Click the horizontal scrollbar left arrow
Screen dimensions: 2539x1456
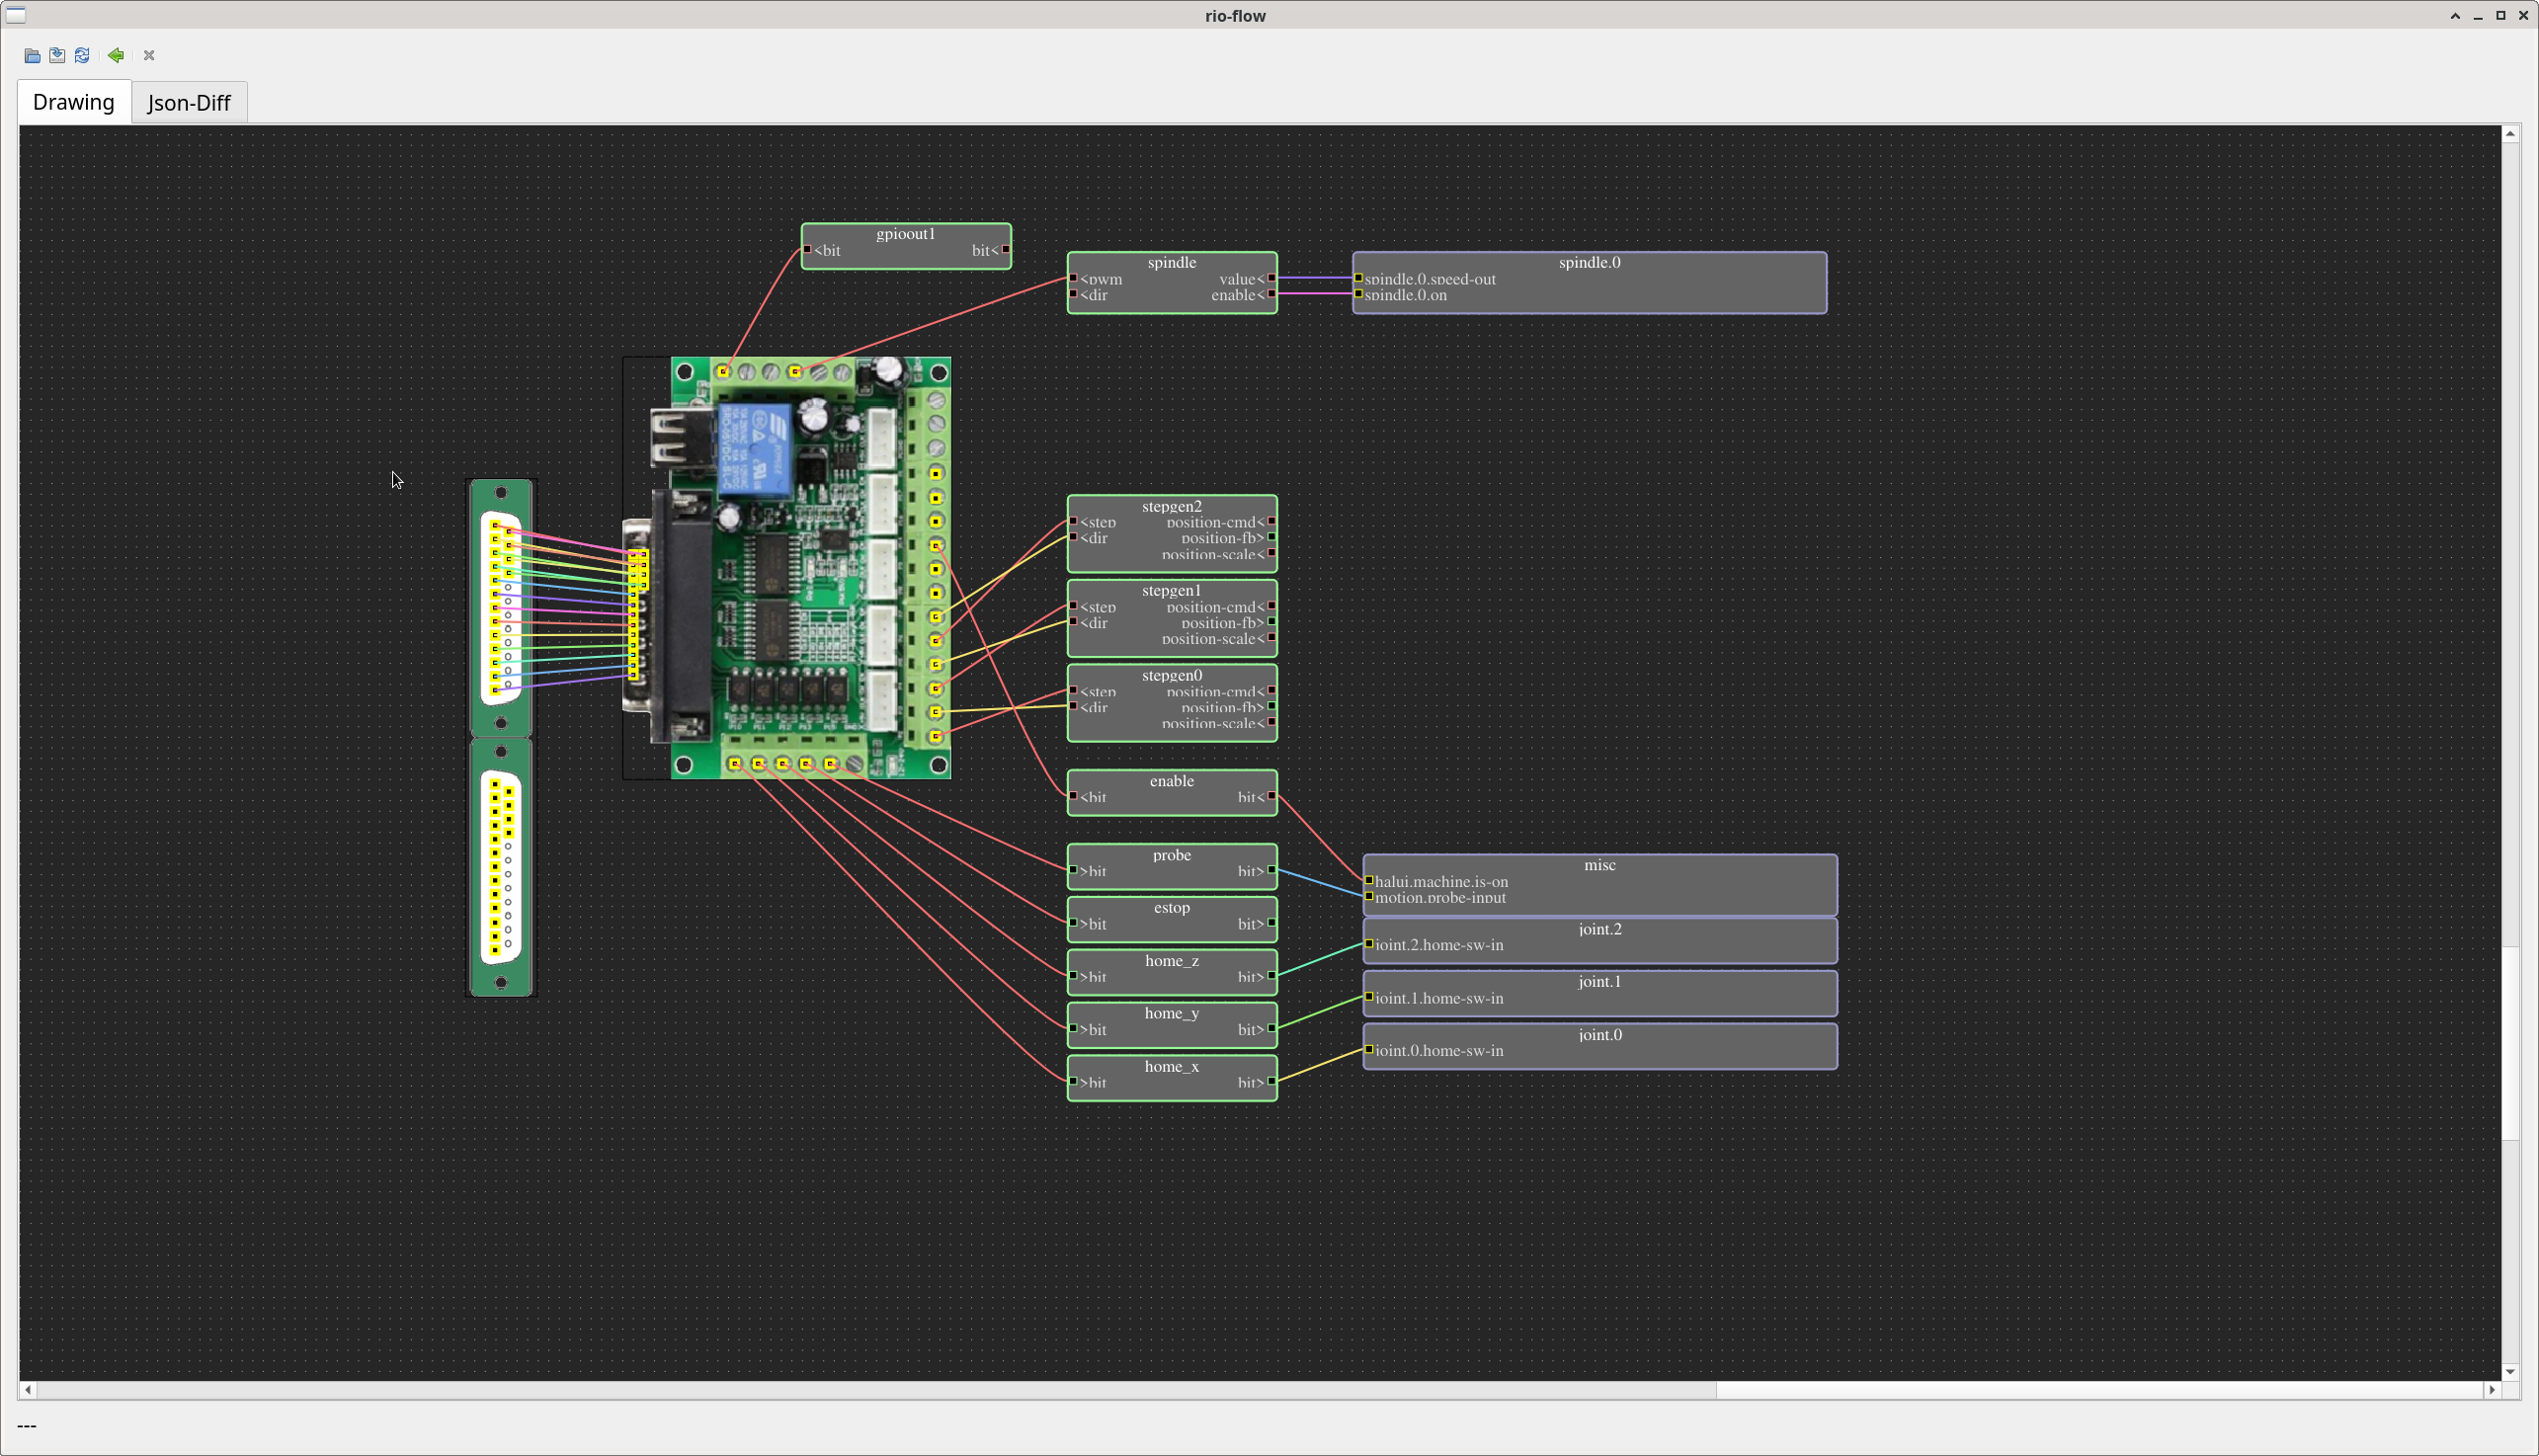point(28,1390)
